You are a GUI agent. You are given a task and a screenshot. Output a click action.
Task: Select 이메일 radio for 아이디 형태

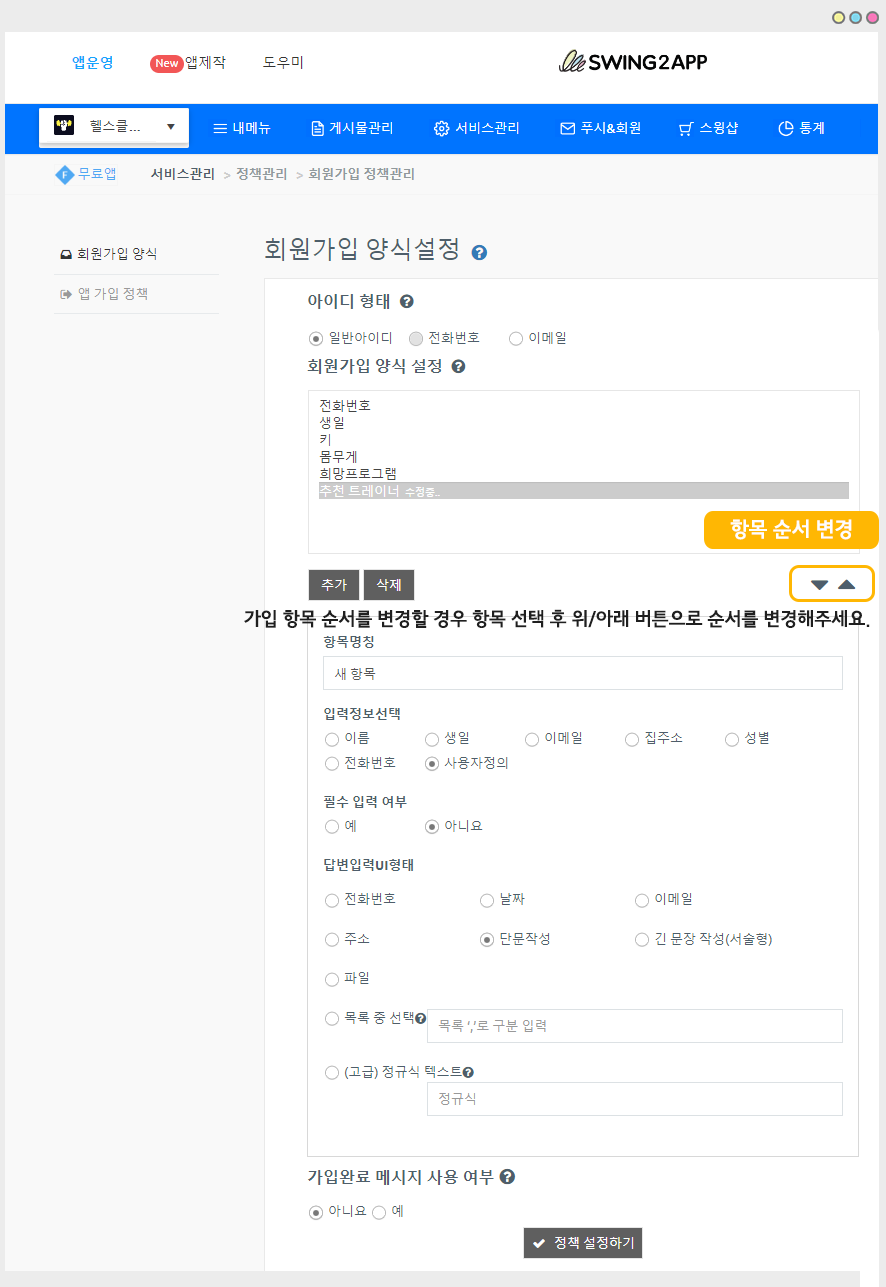click(516, 338)
